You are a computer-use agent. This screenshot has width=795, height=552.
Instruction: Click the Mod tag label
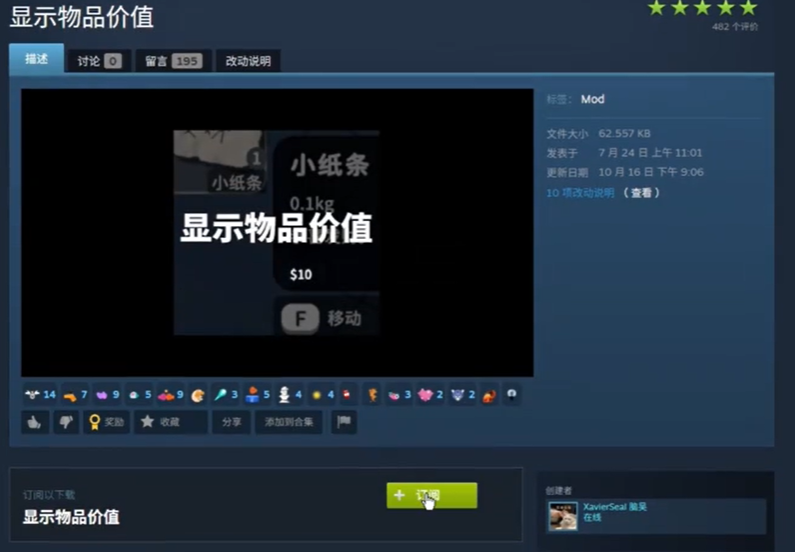(592, 99)
